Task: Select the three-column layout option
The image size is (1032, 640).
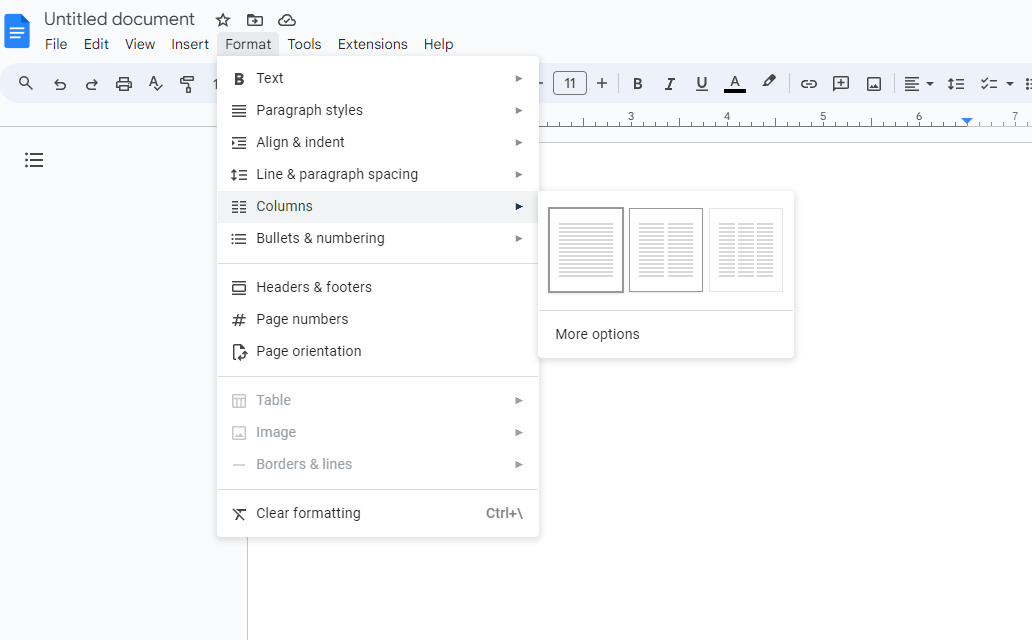Action: coord(745,250)
